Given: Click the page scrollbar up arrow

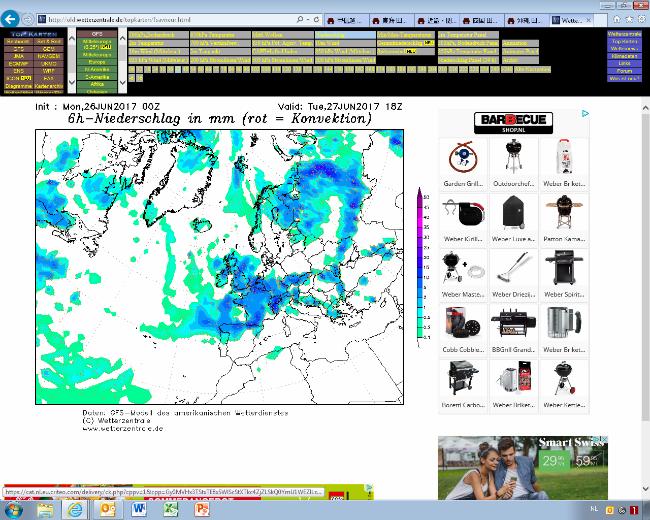Looking at the screenshot, I should (645, 108).
